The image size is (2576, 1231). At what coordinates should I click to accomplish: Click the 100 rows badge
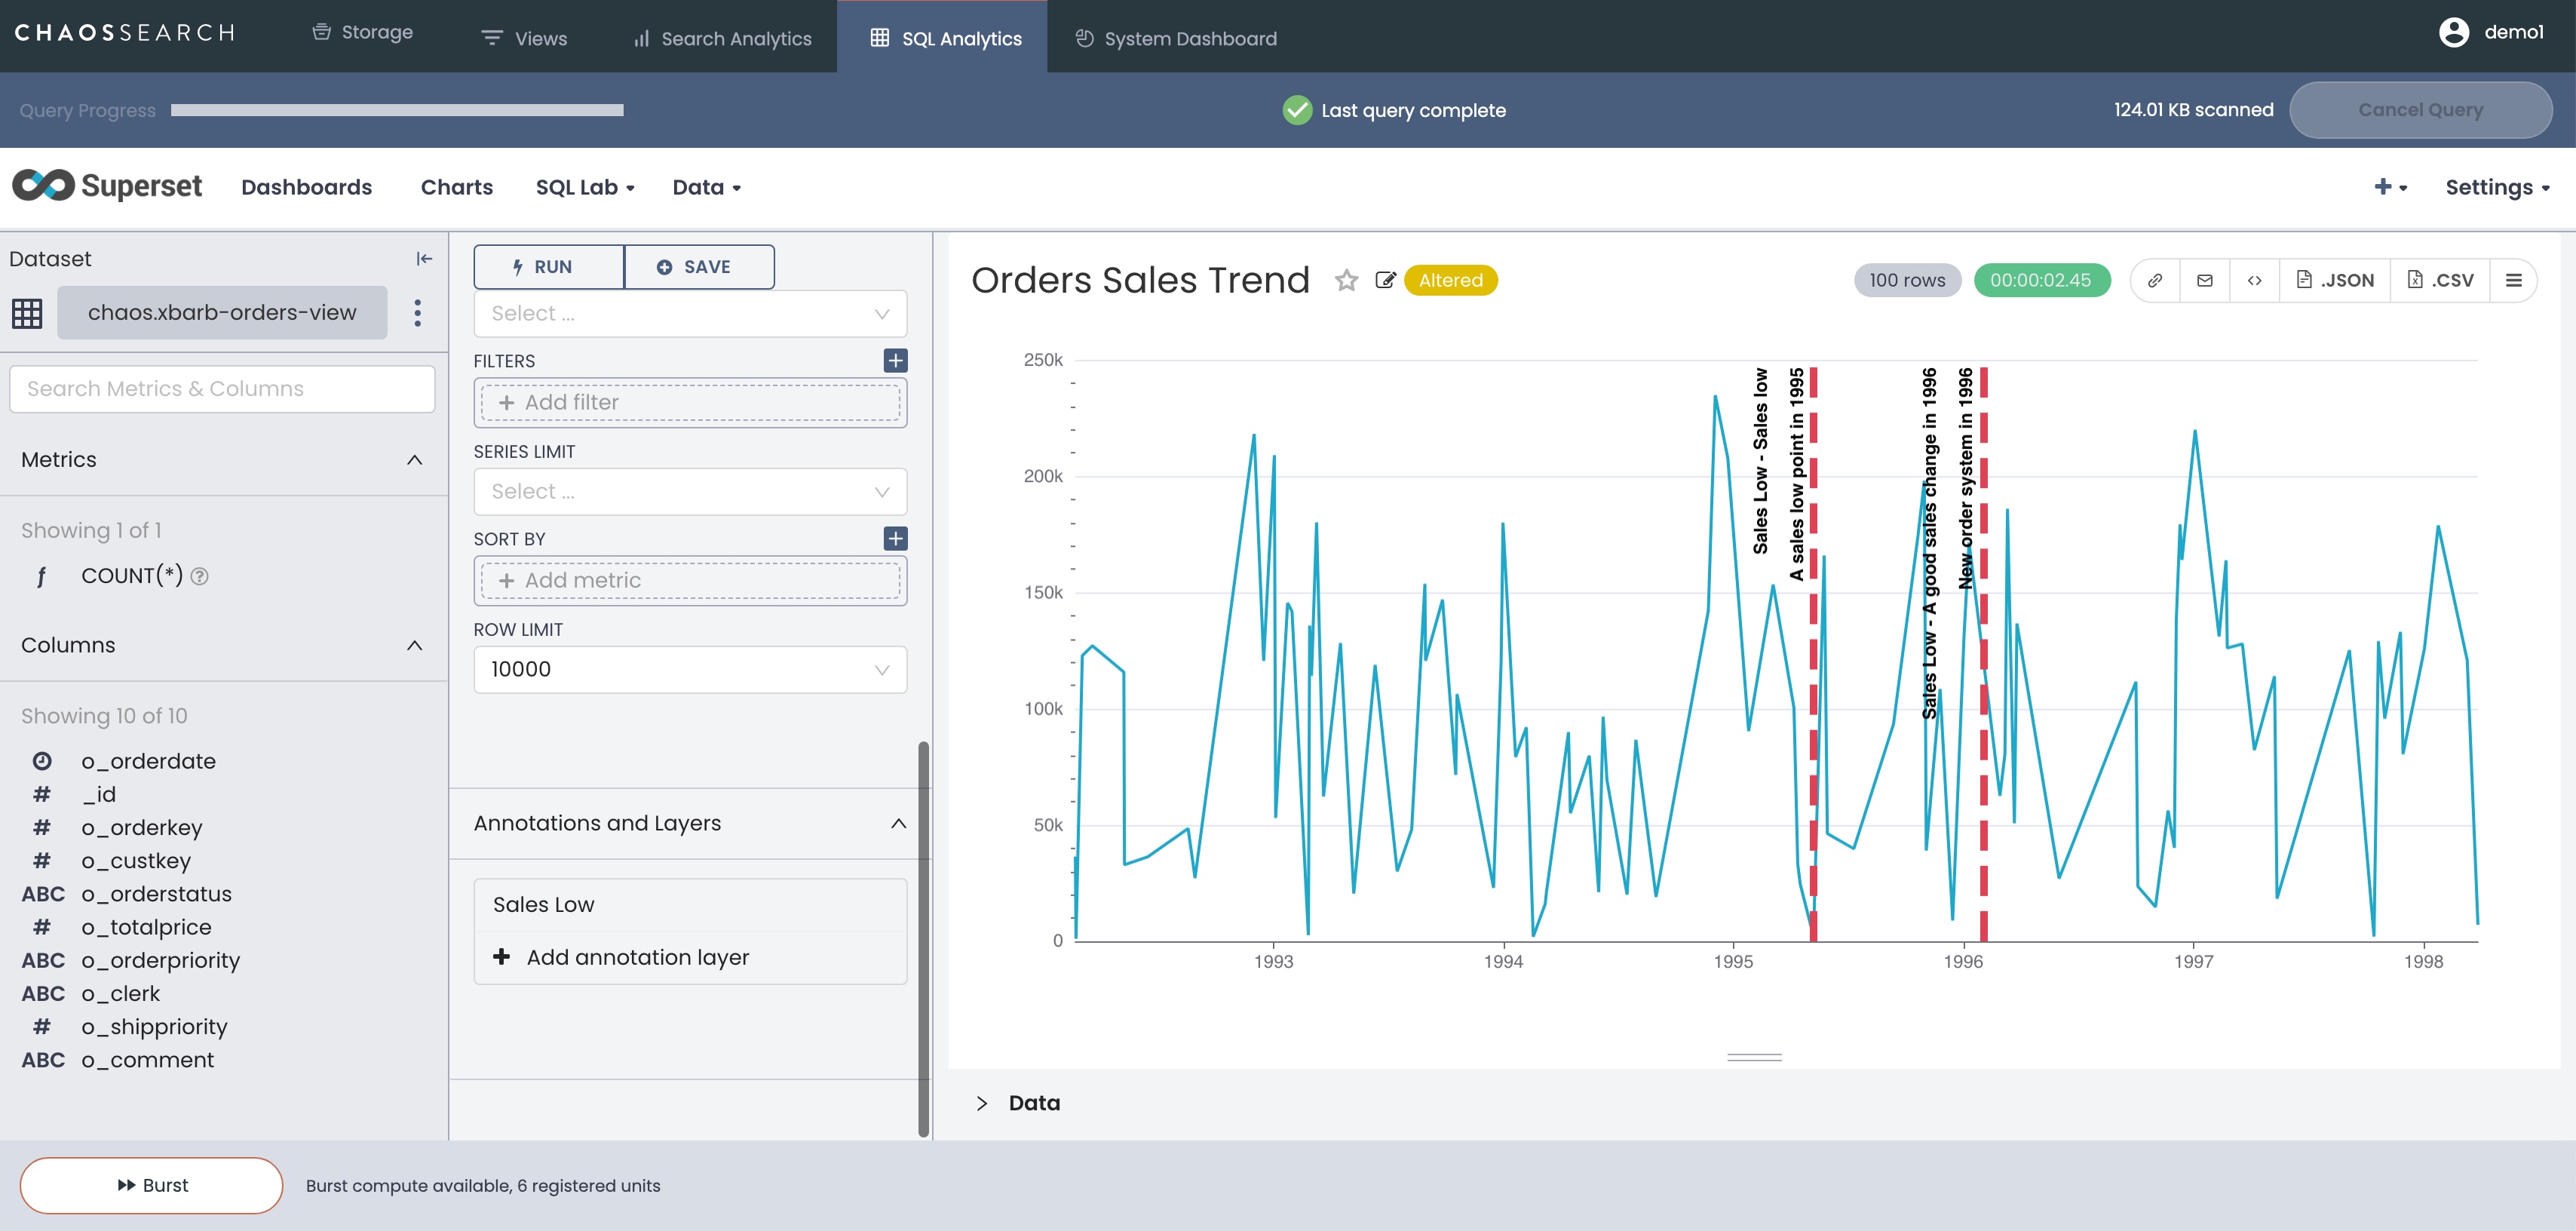click(1907, 281)
